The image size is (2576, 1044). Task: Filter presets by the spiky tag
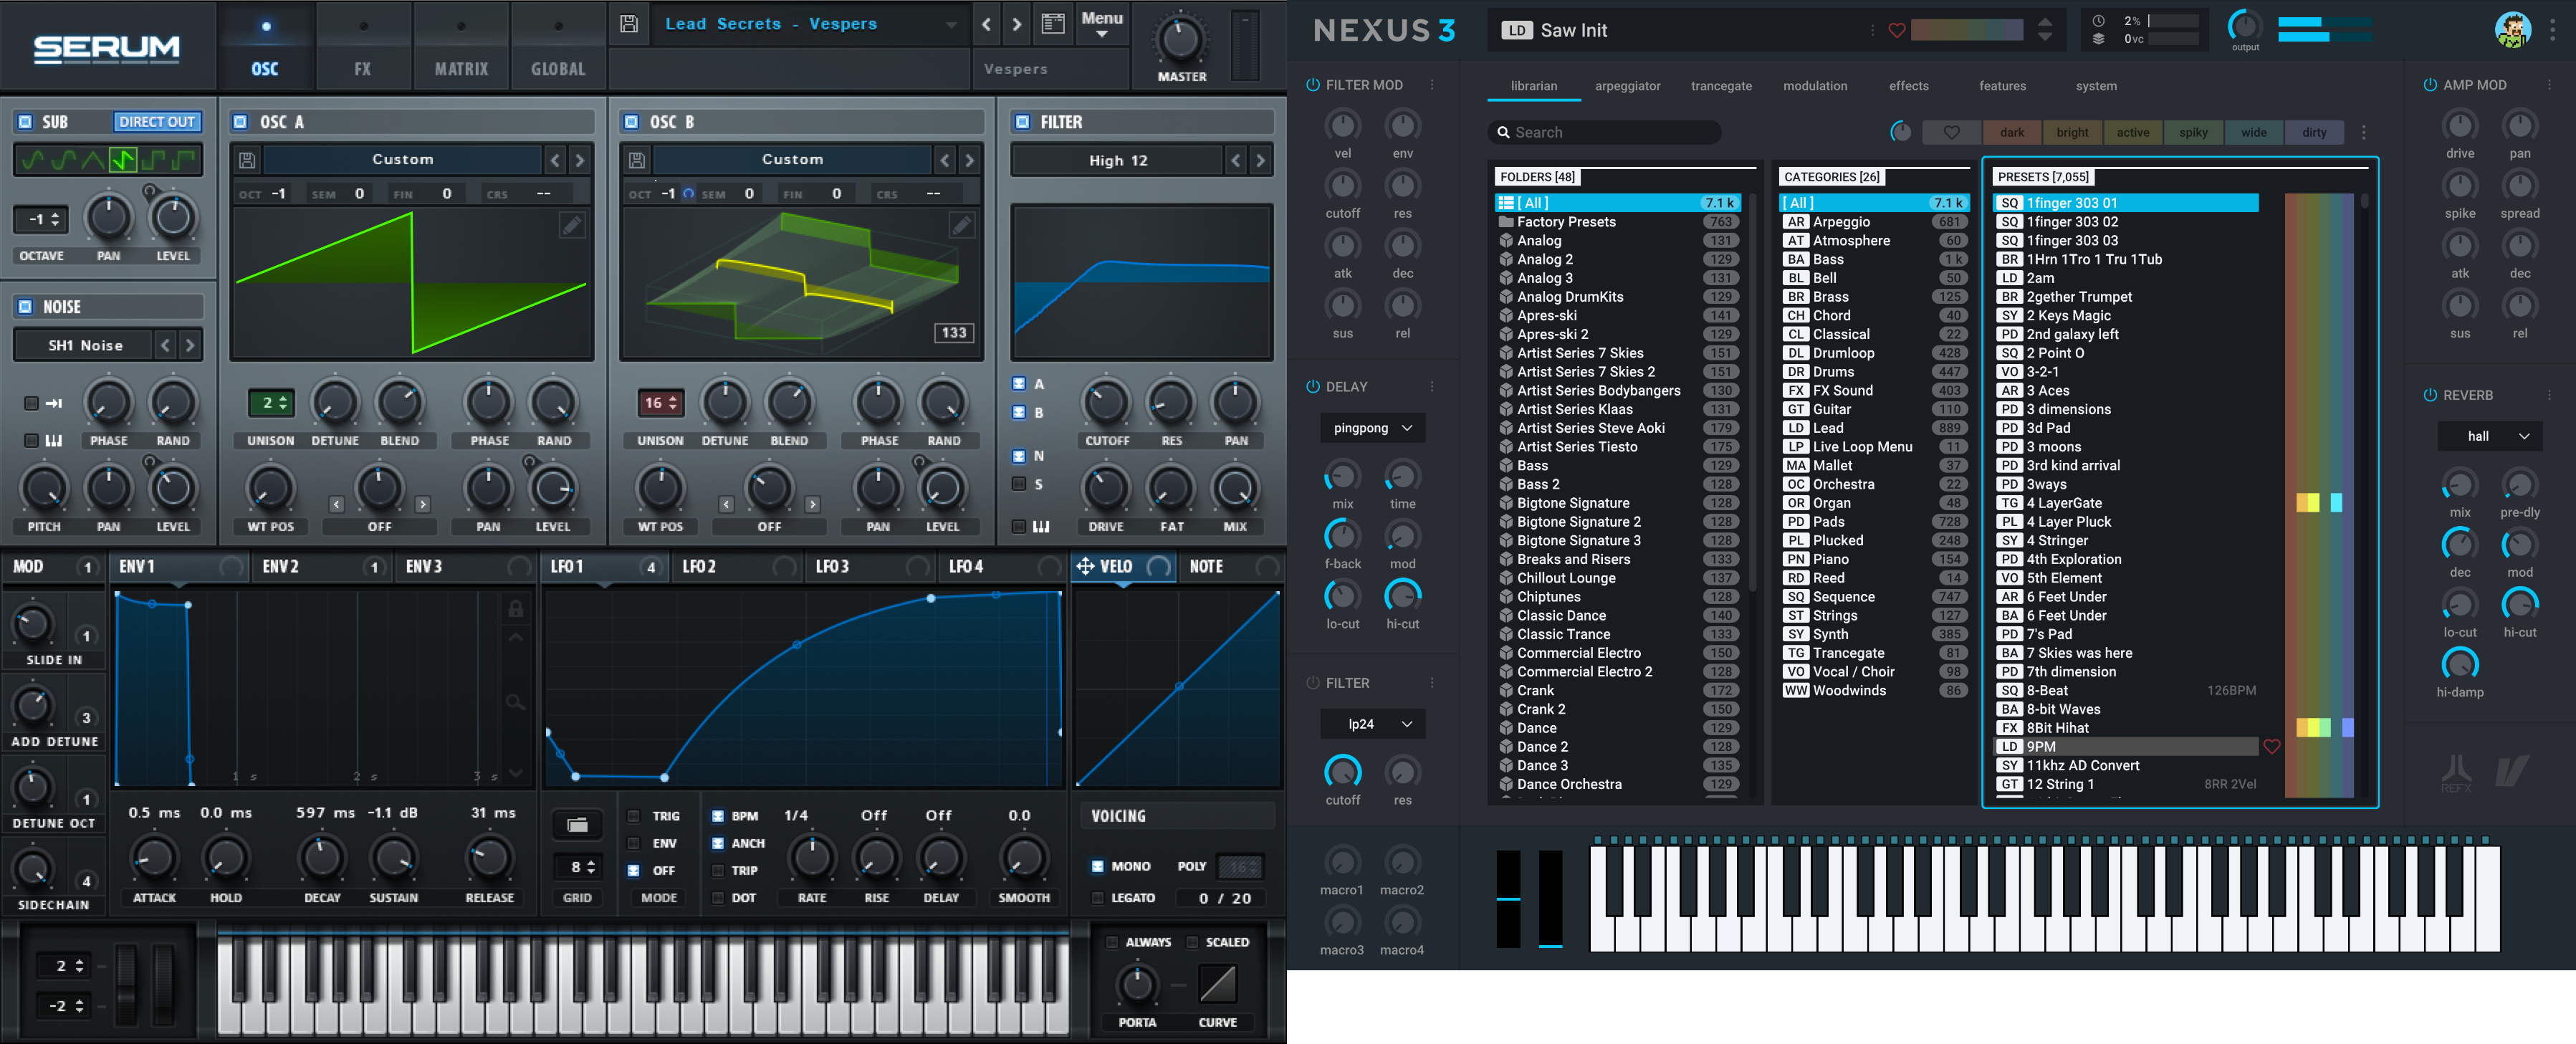tap(2193, 132)
